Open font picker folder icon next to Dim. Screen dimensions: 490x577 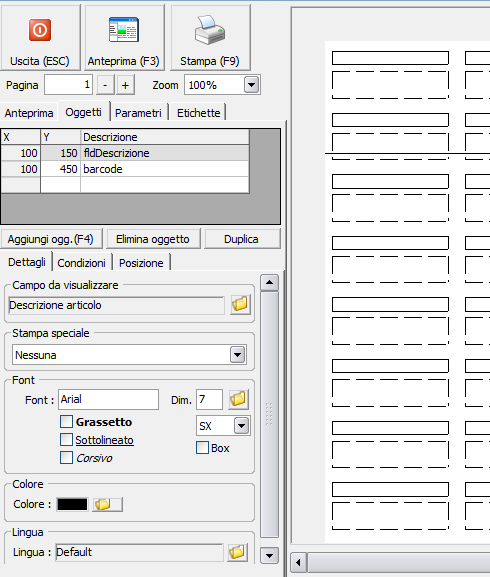coord(238,399)
